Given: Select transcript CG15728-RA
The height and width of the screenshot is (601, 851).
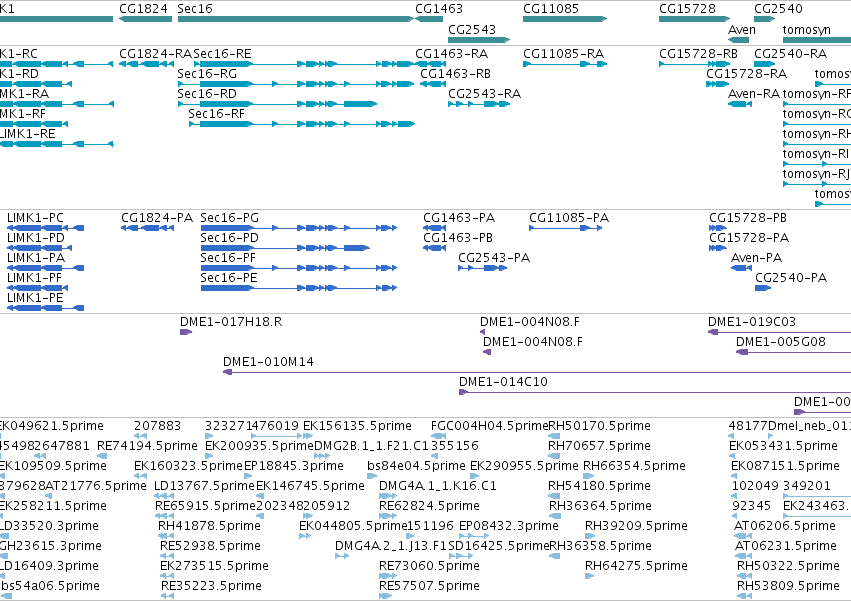Looking at the screenshot, I should click(747, 74).
